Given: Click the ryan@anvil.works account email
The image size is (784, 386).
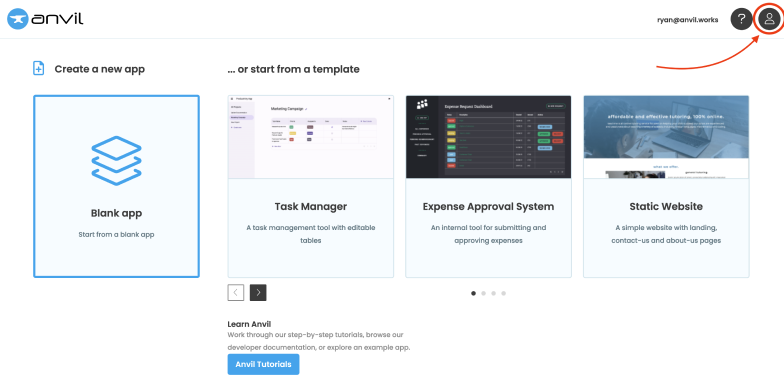Looking at the screenshot, I should tap(688, 20).
